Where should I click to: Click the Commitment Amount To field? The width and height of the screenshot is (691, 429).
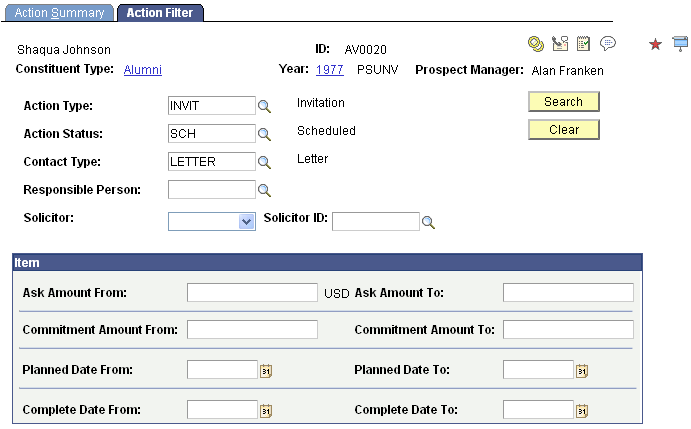coord(568,330)
